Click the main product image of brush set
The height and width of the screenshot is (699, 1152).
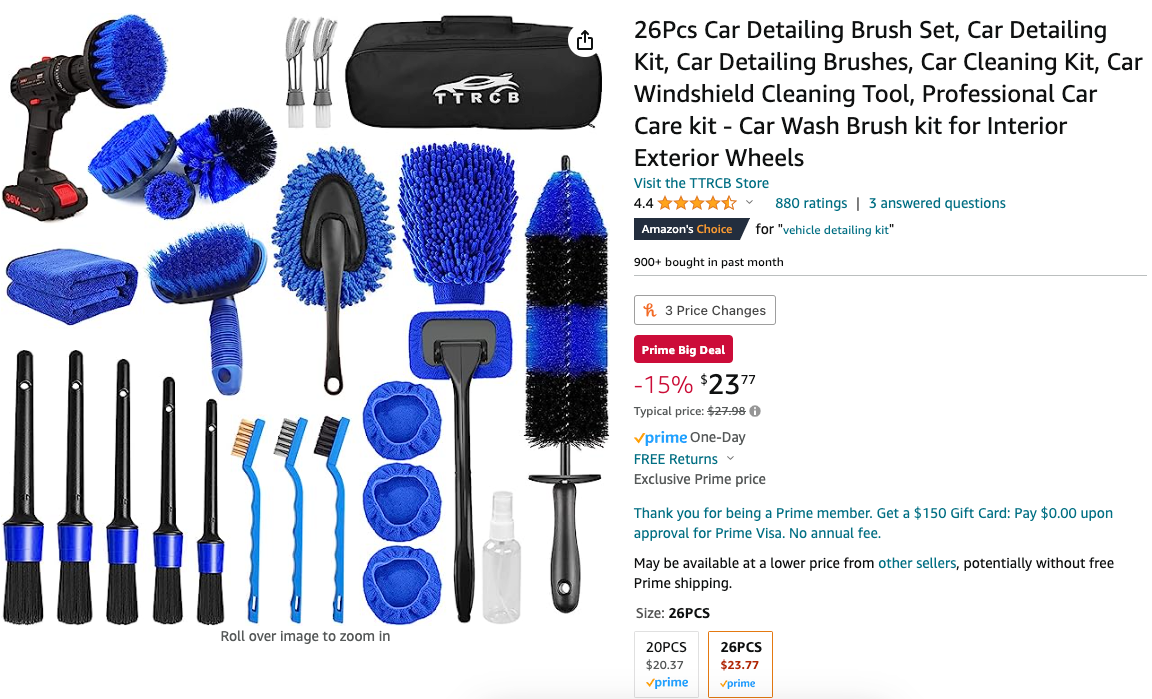click(x=306, y=320)
